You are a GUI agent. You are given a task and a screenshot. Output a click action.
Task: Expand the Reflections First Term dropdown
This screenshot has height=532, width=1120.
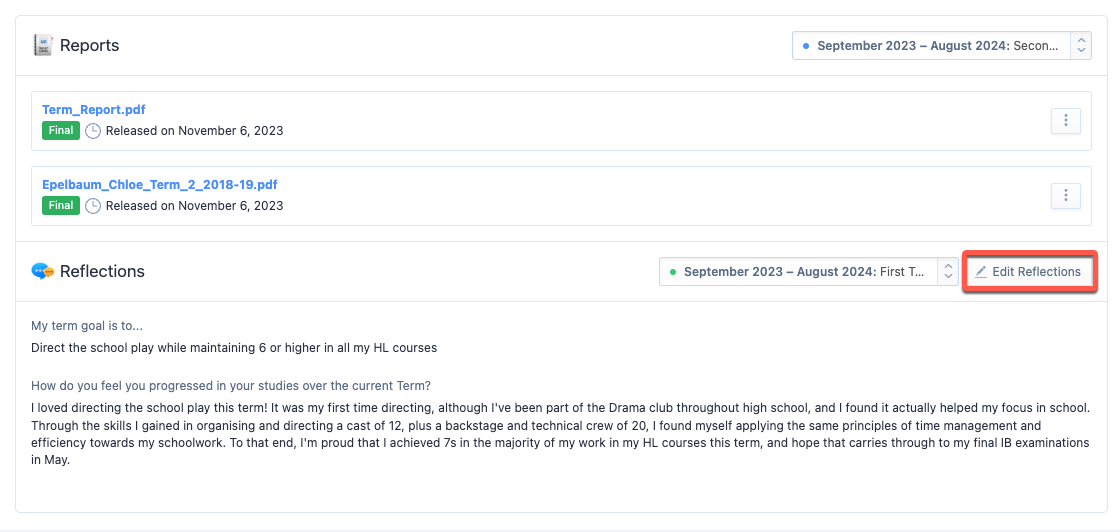point(809,271)
